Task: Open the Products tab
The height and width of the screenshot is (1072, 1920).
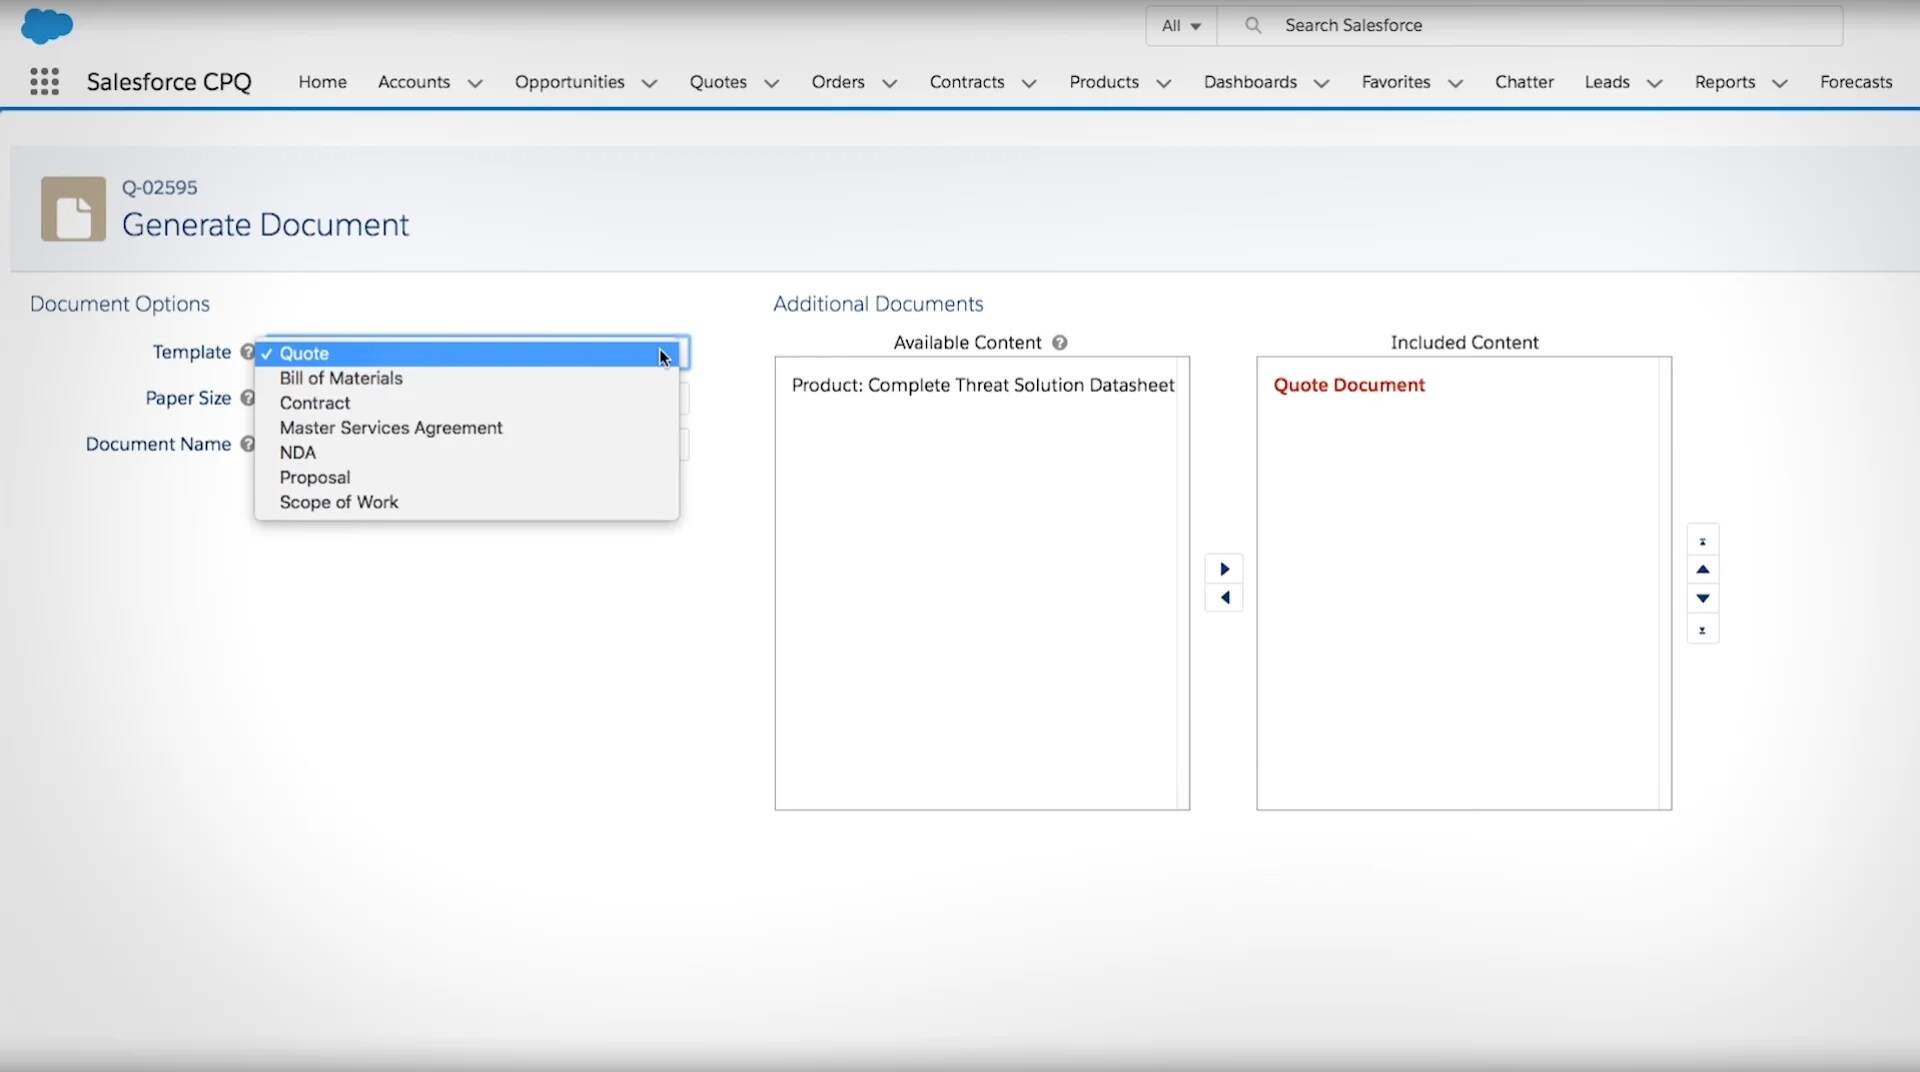Action: click(x=1104, y=82)
